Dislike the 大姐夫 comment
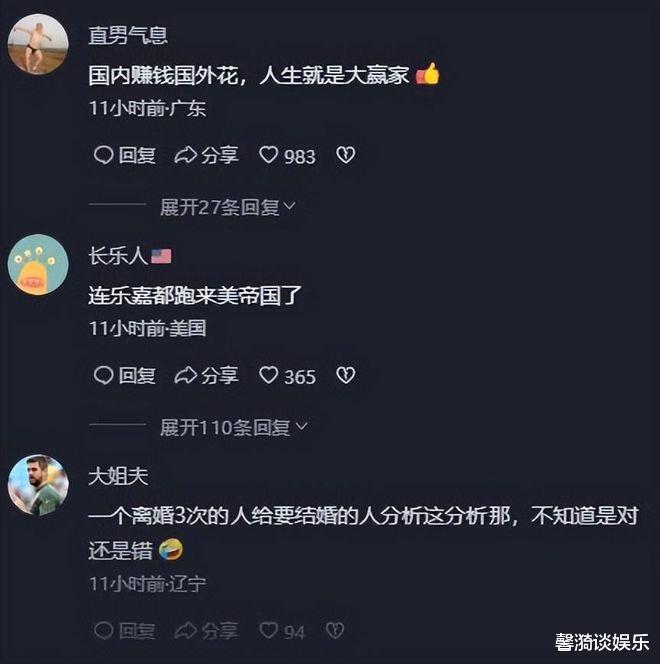The width and height of the screenshot is (660, 664). pos(335,631)
